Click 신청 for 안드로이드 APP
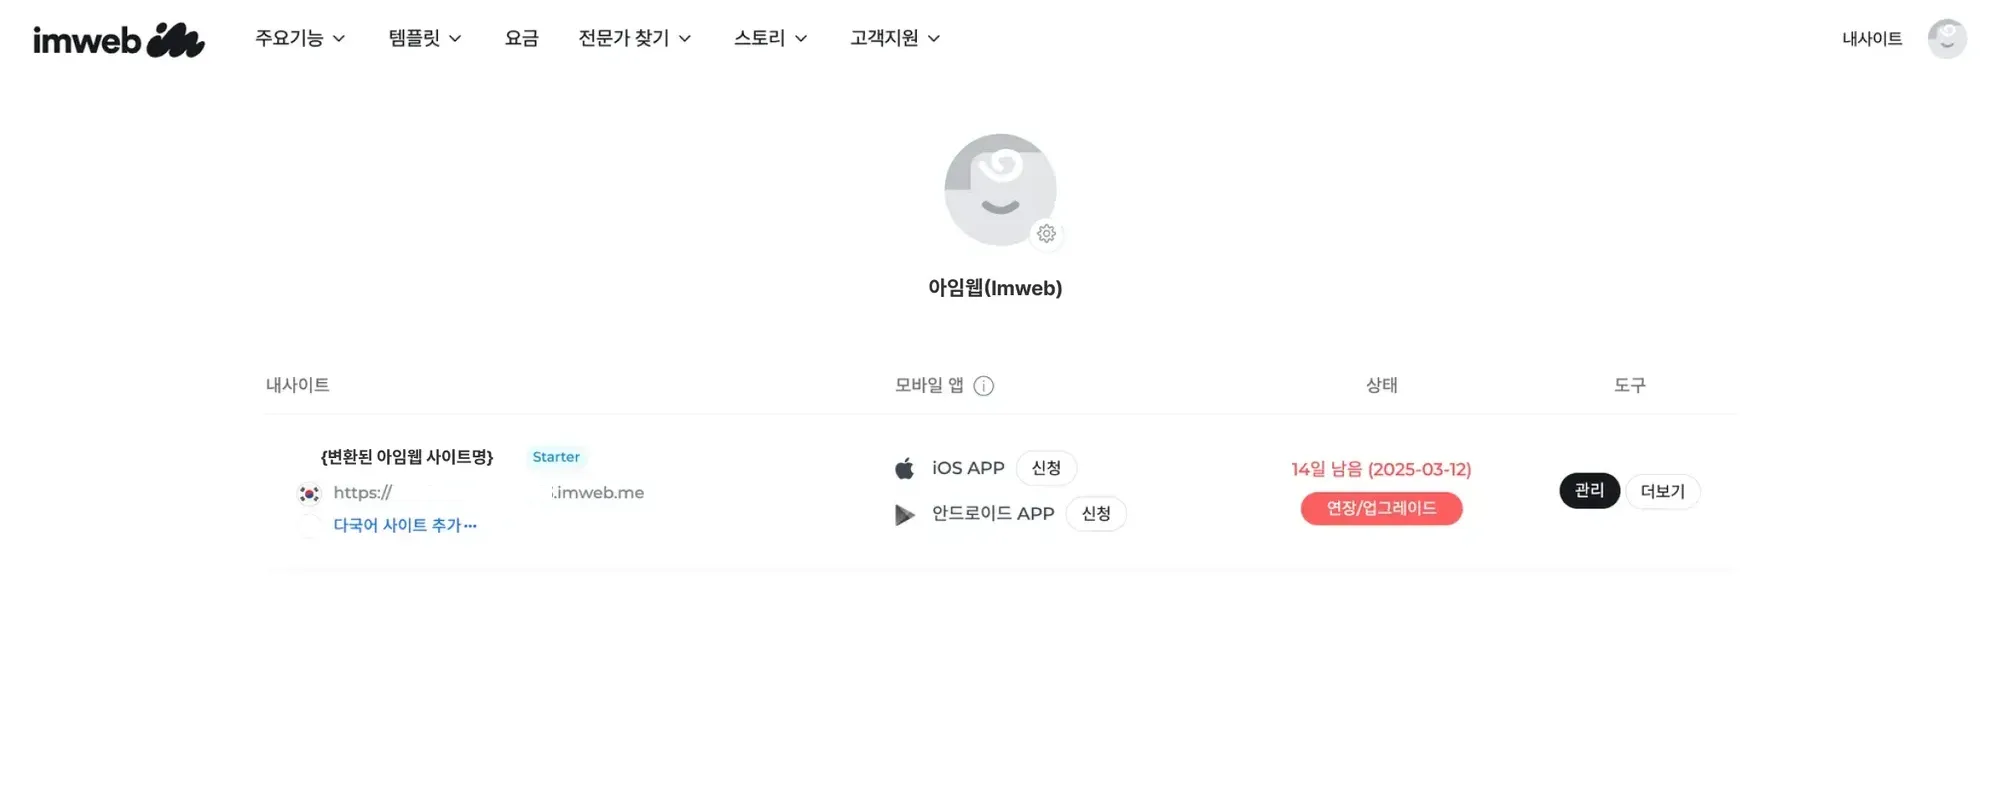Screen dimensions: 1992x806 point(1096,513)
